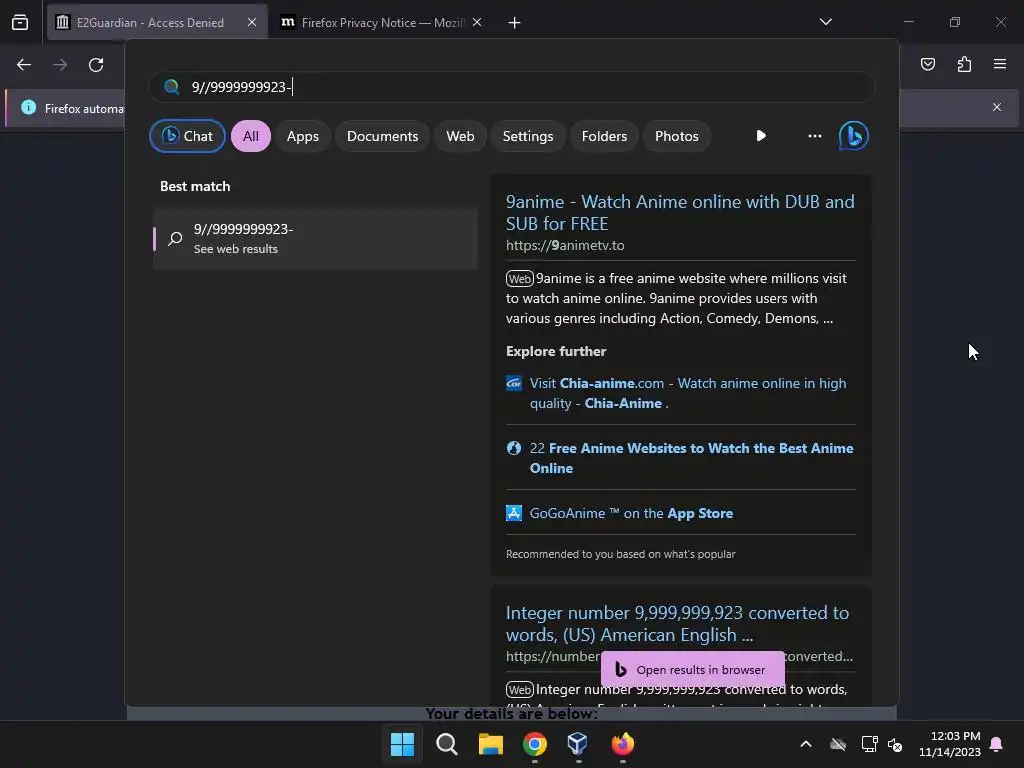This screenshot has height=768, width=1024.
Task: Switch to Firefox Privacy Notice tab
Action: tap(381, 22)
